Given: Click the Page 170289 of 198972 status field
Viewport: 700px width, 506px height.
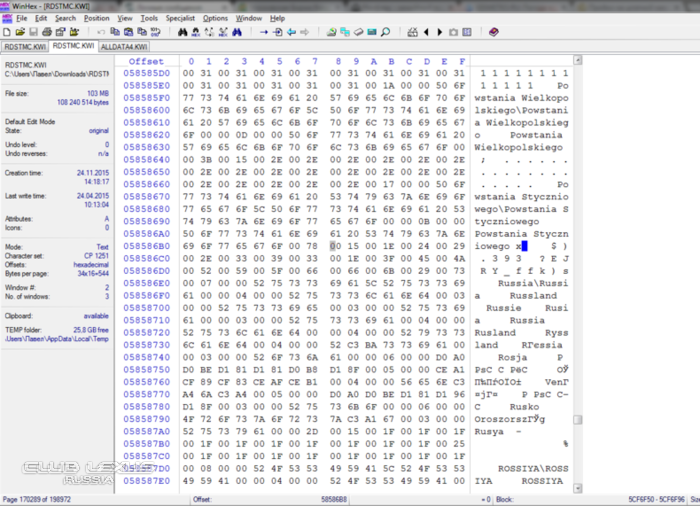Looking at the screenshot, I should 36,498.
